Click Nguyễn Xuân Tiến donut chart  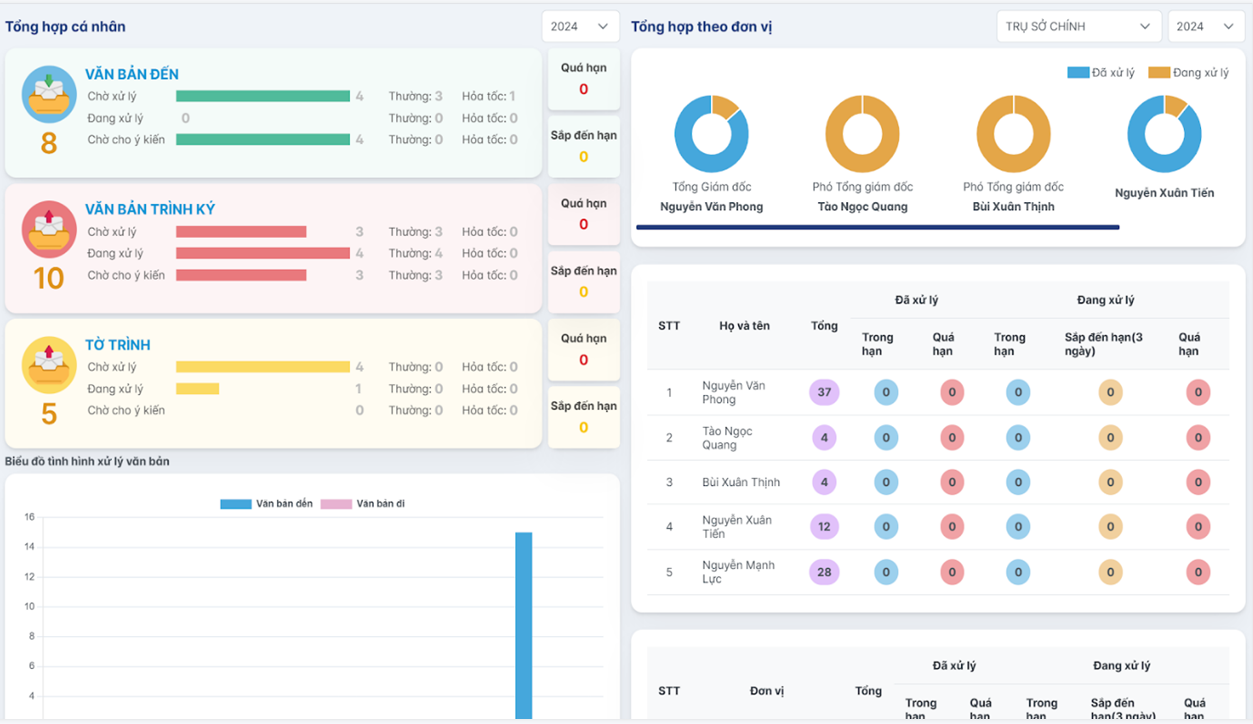pos(1164,134)
